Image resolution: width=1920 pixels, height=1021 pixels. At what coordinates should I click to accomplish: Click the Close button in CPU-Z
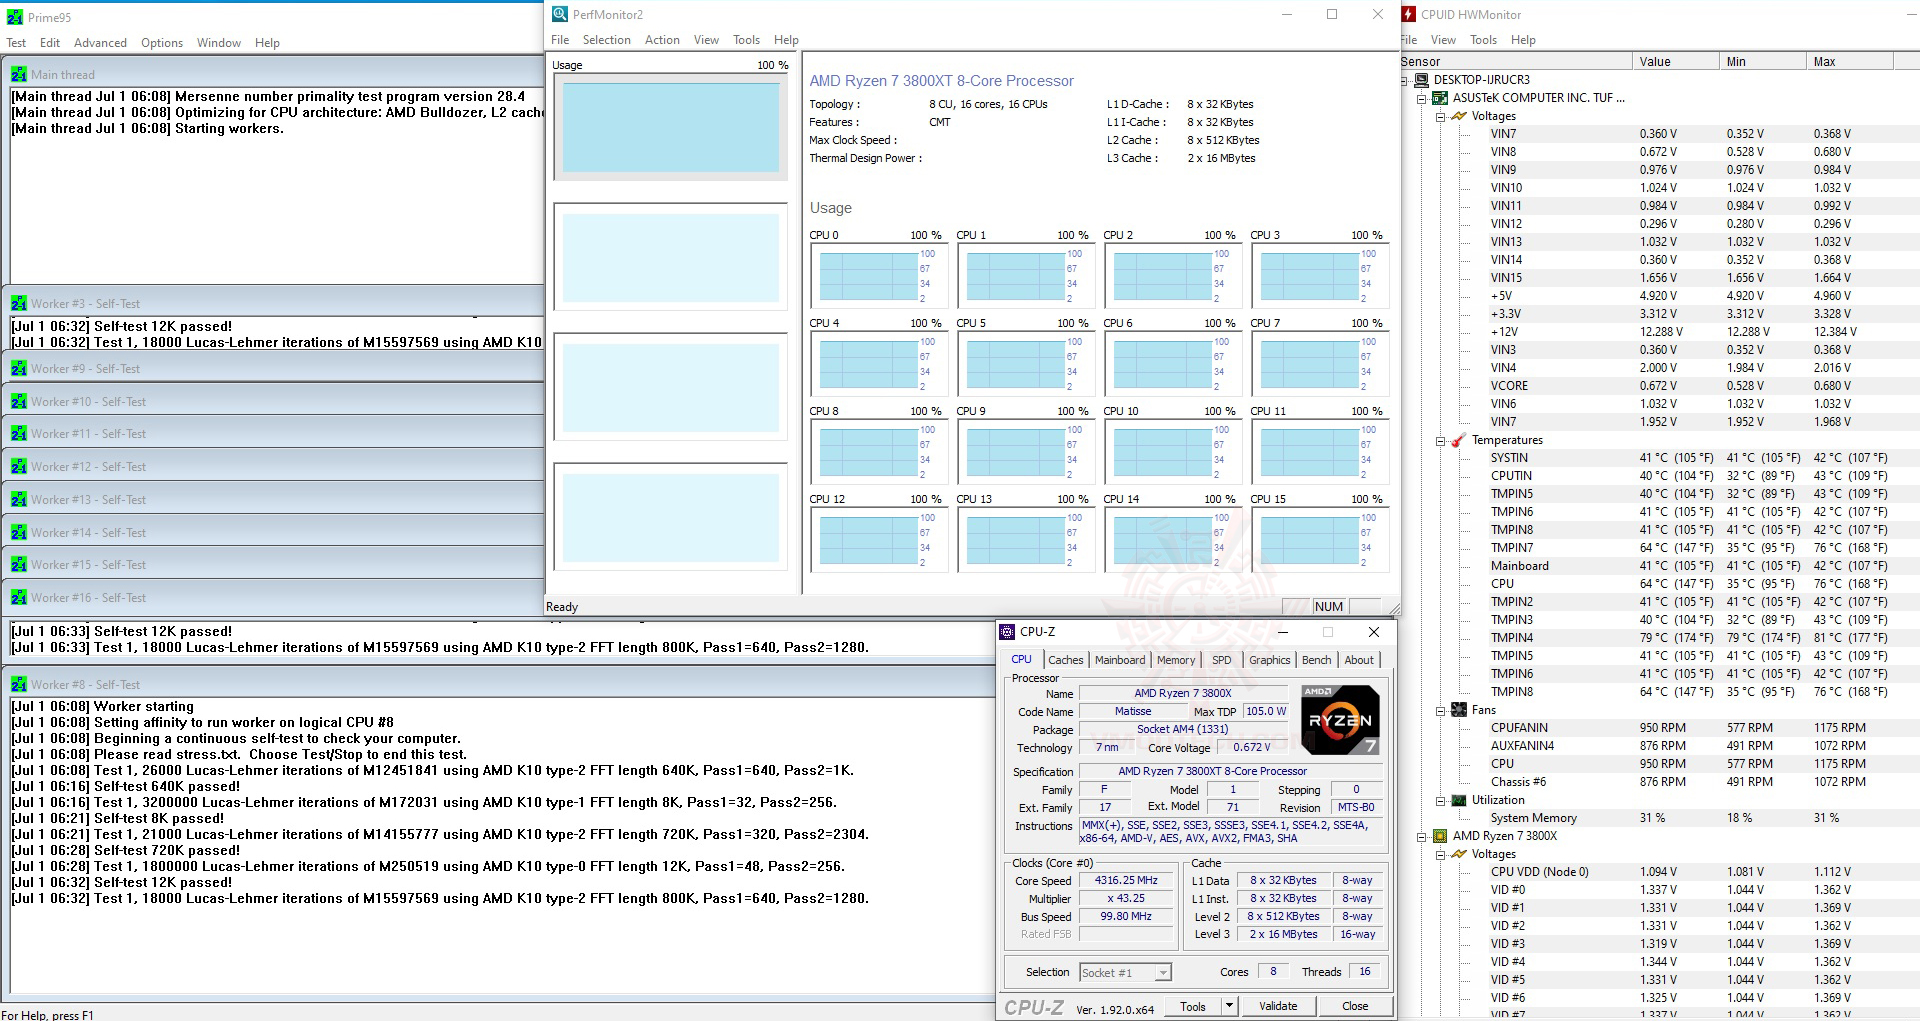click(x=1355, y=1006)
